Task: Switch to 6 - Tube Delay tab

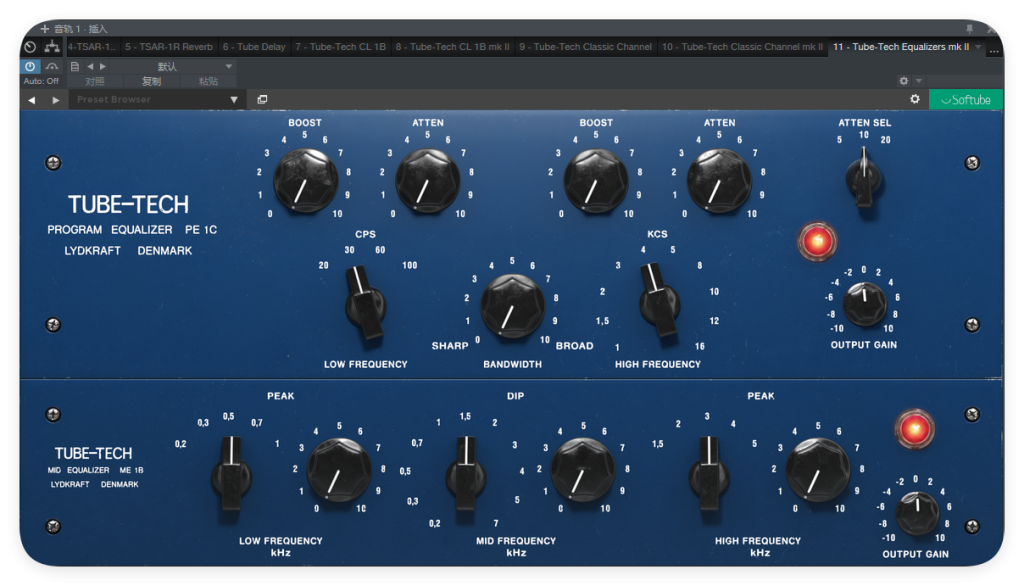Action: pos(254,47)
